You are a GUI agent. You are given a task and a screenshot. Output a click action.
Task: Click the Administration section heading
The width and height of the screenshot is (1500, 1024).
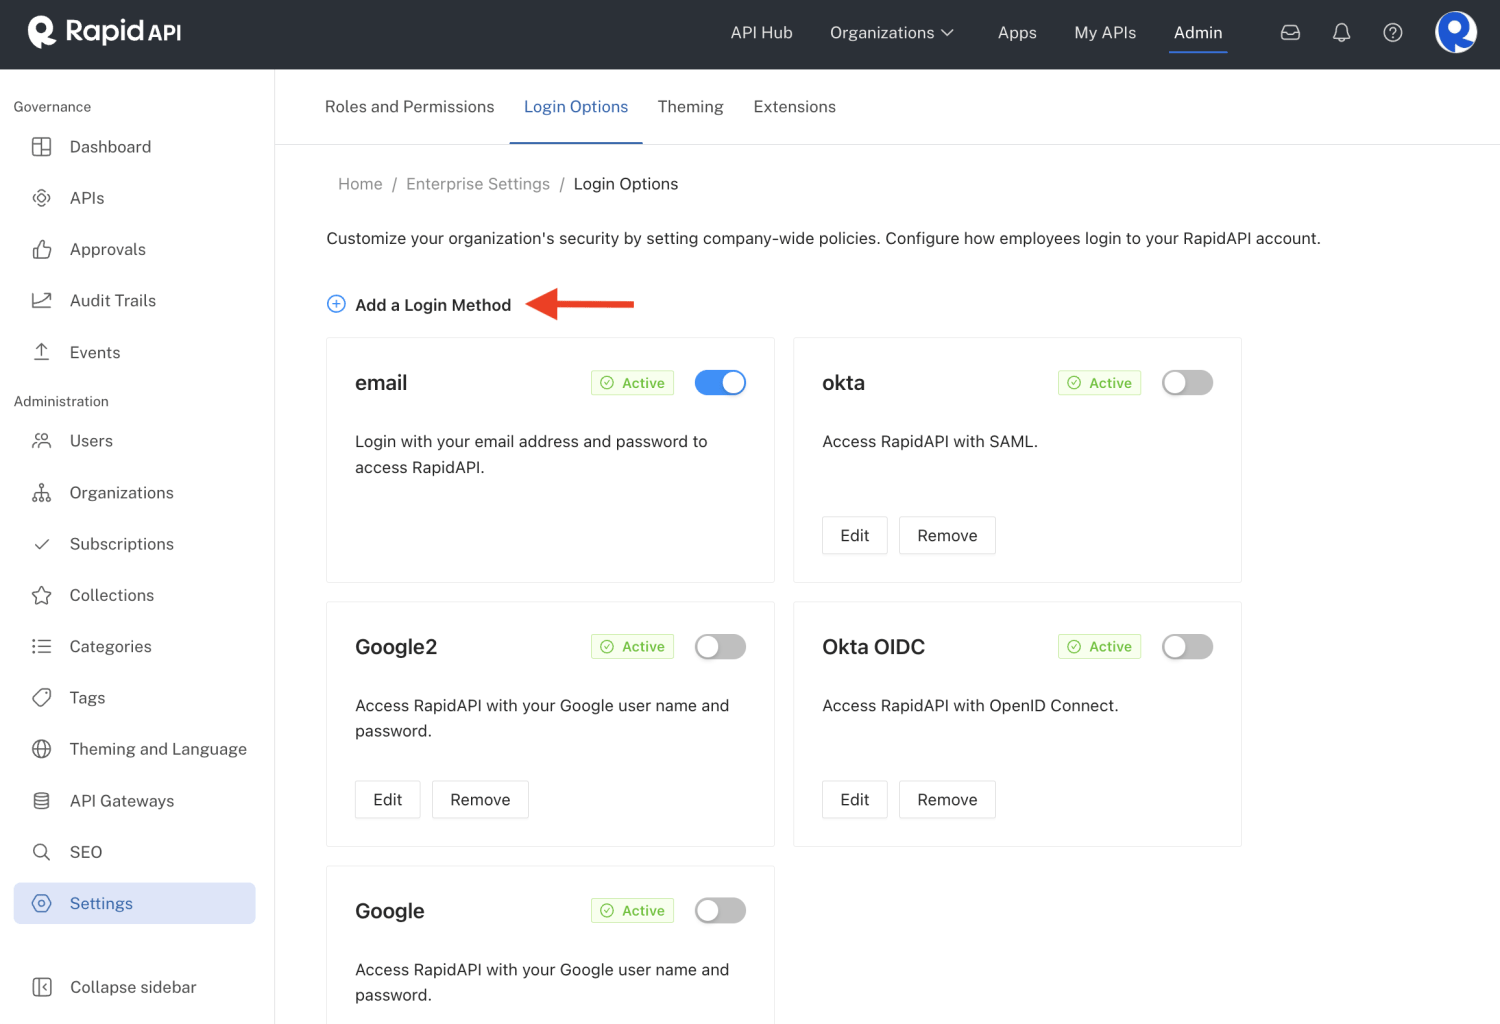[61, 401]
